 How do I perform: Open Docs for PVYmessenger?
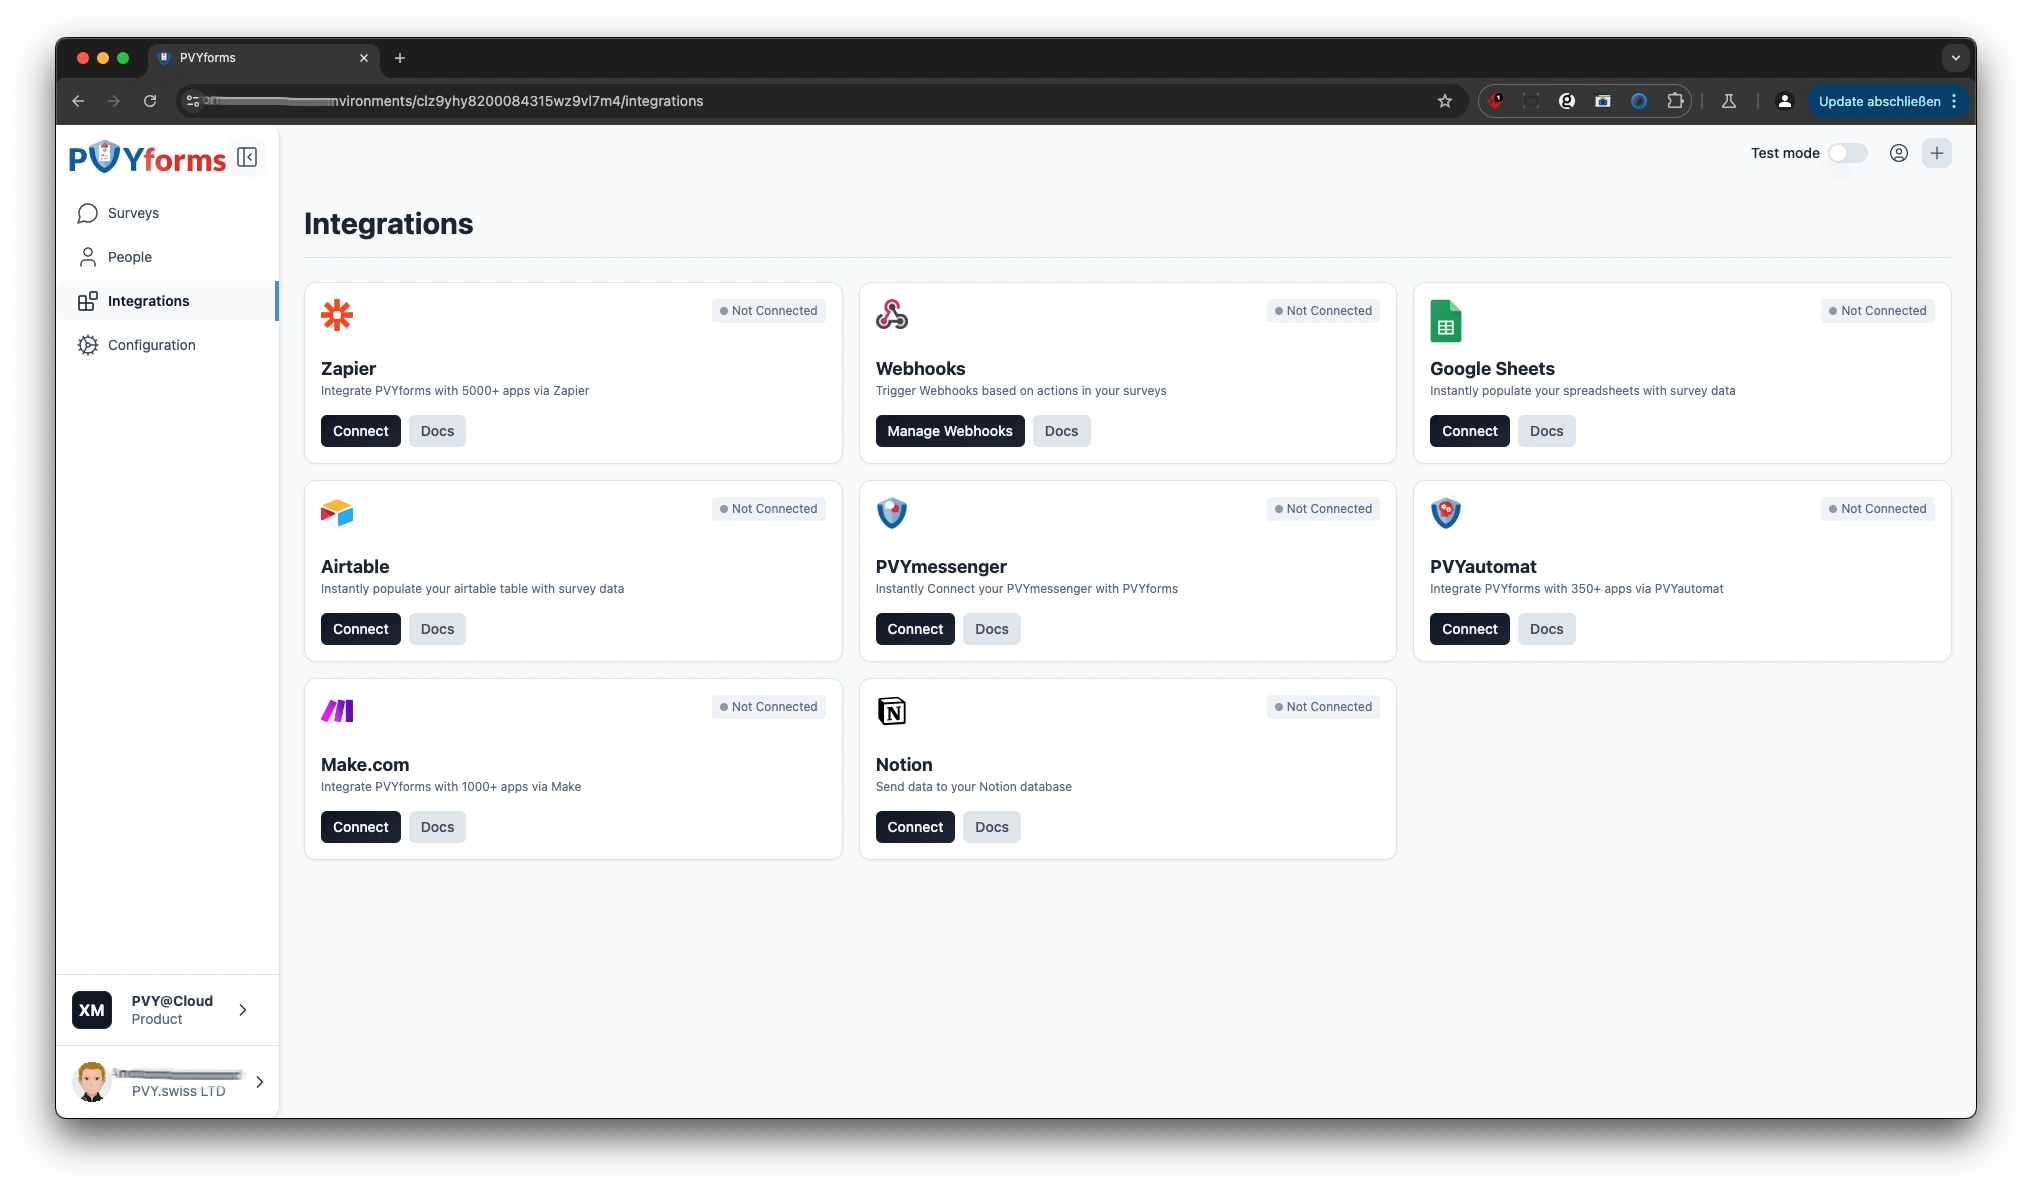pyautogui.click(x=991, y=629)
